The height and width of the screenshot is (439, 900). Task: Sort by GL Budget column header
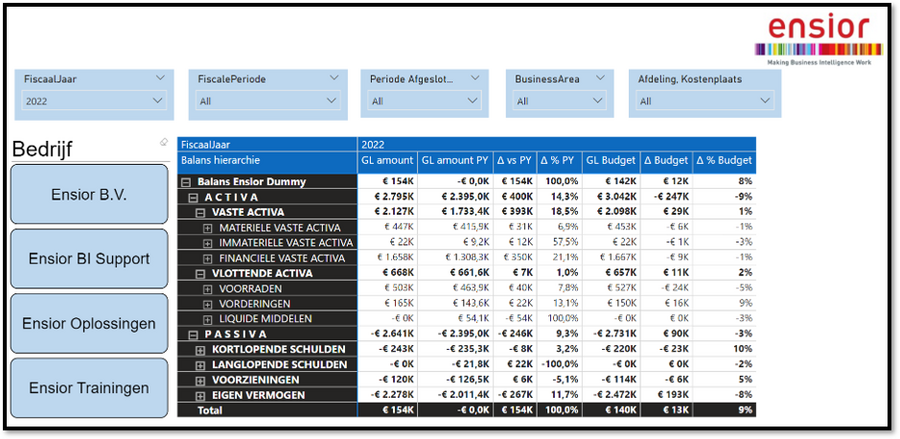coord(611,161)
